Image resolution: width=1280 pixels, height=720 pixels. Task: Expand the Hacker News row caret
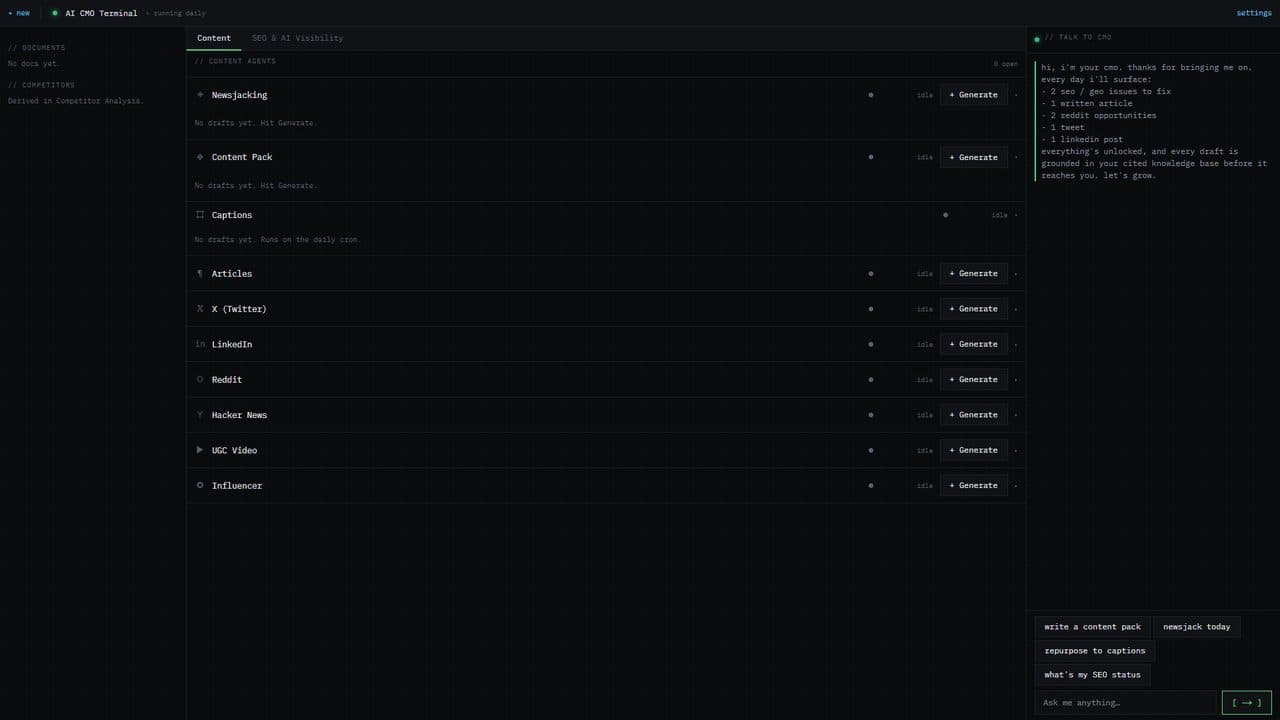click(x=1016, y=415)
